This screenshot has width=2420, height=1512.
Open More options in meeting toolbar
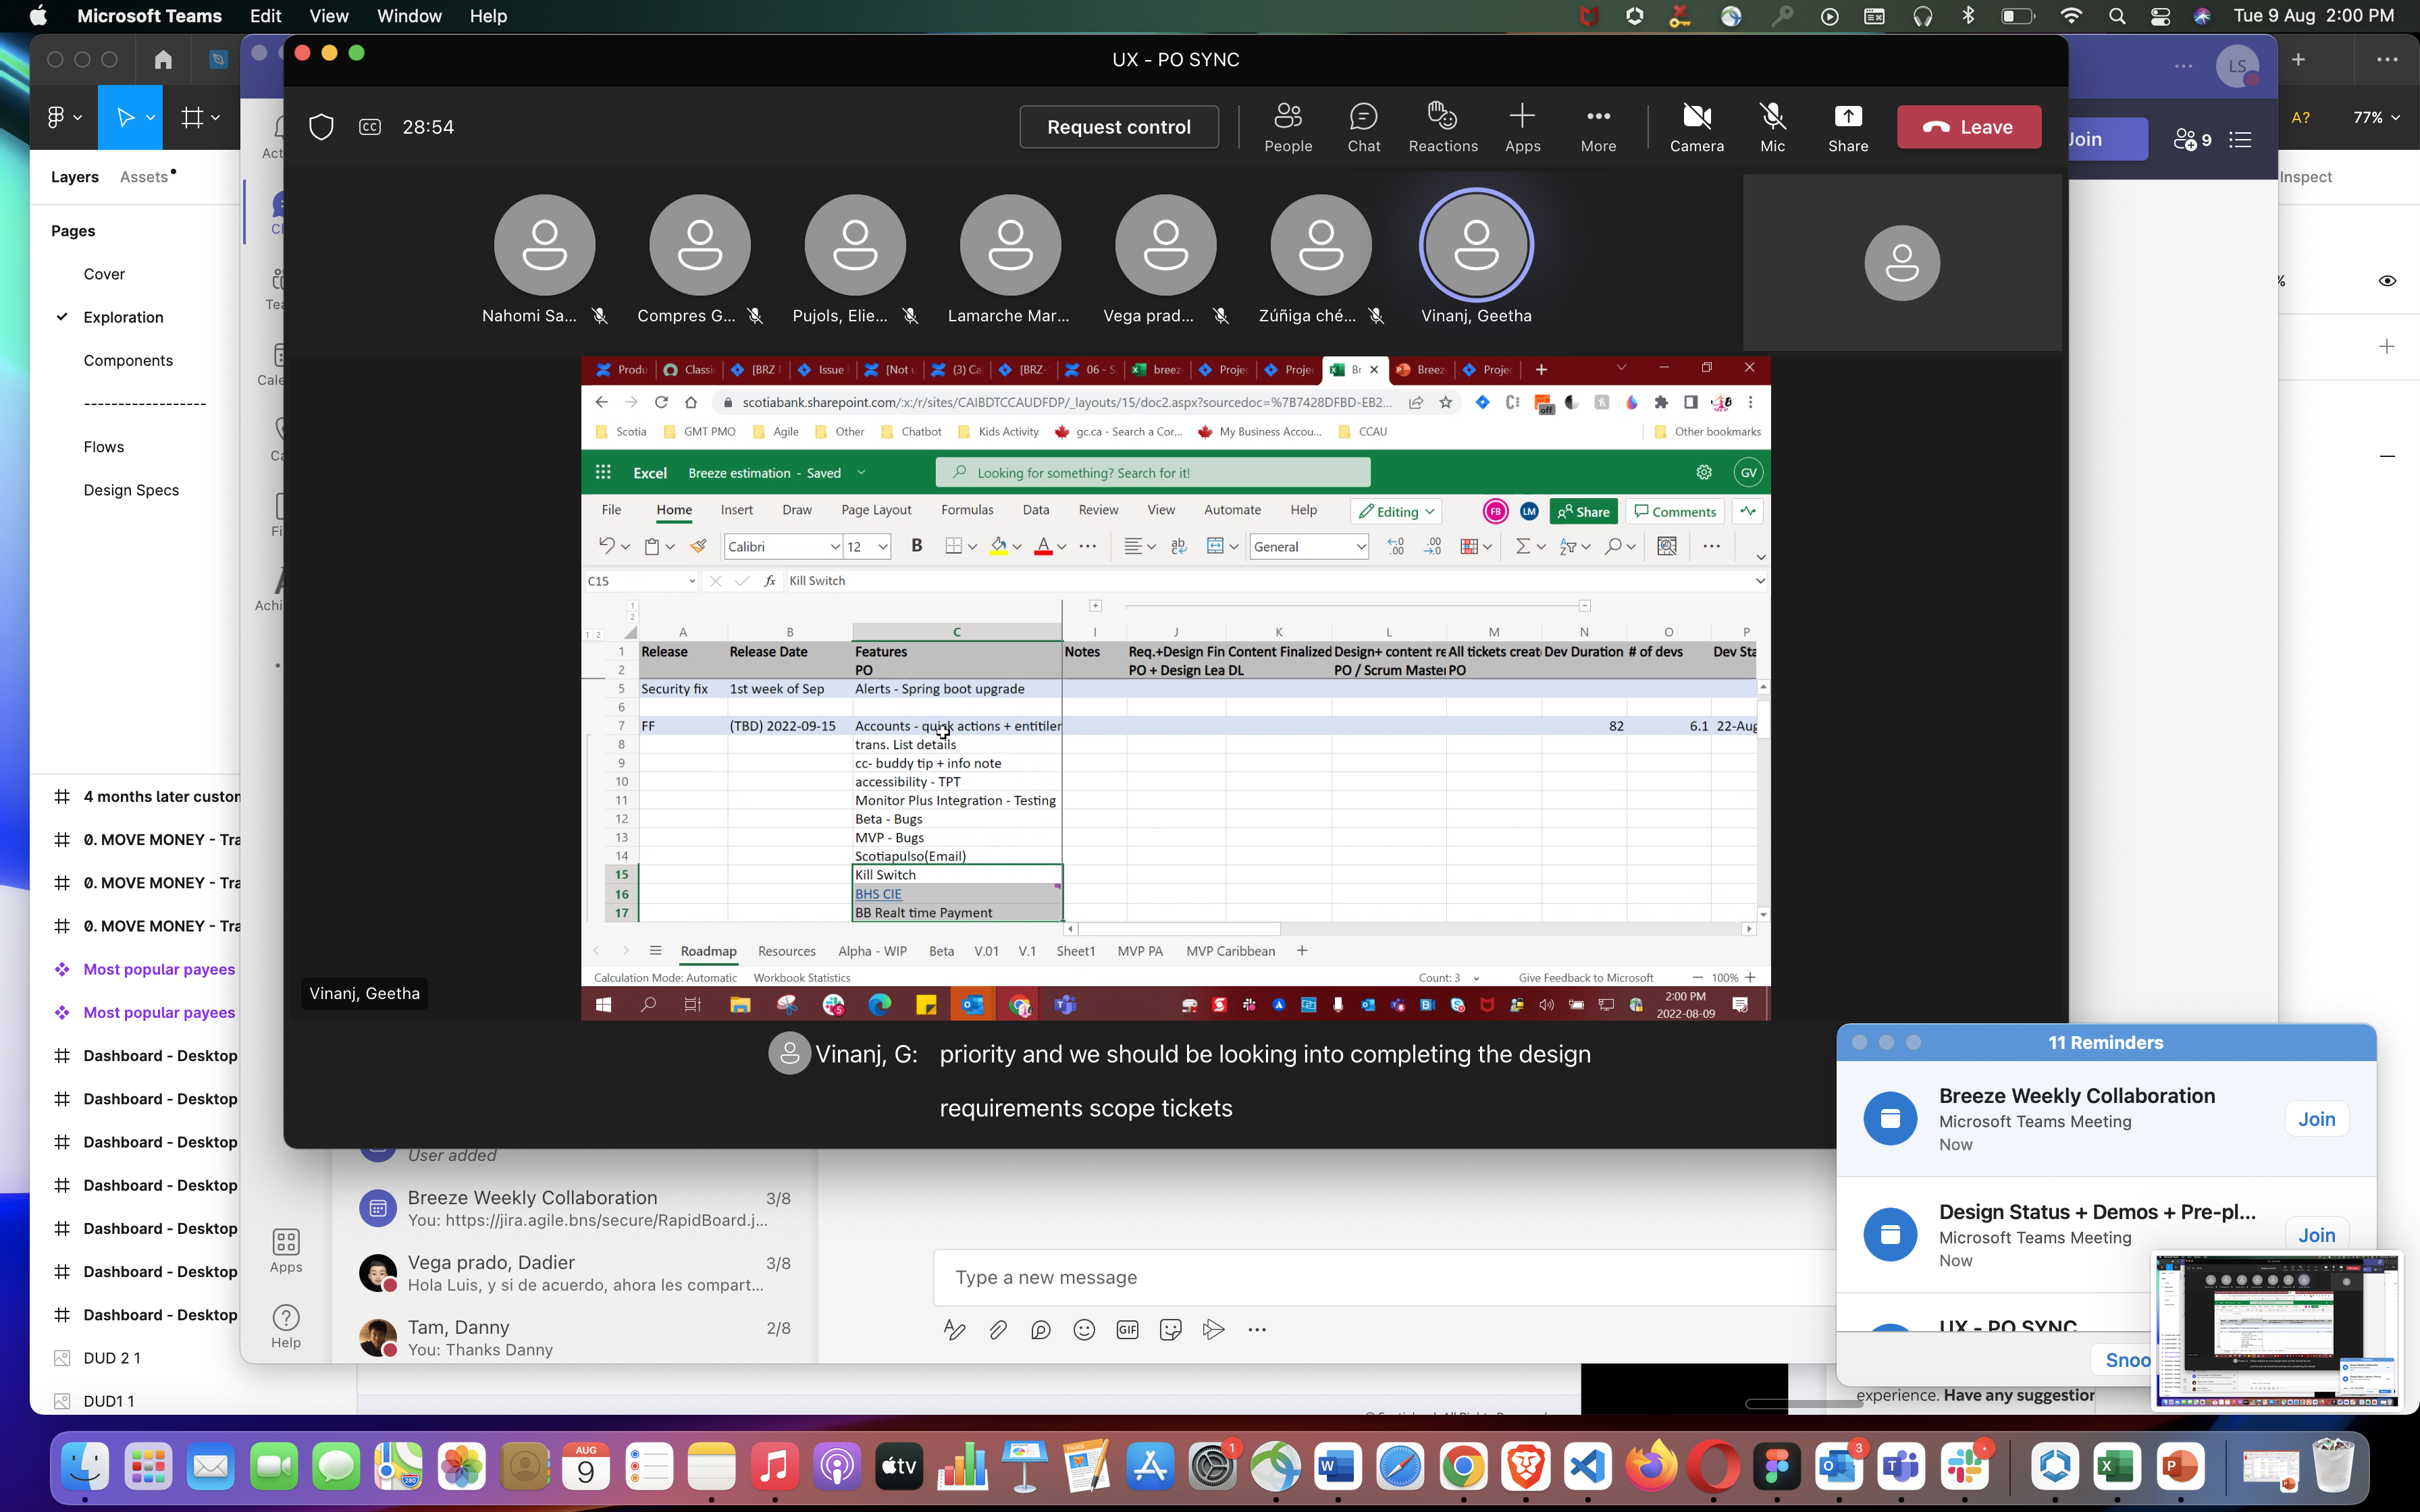point(1598,127)
